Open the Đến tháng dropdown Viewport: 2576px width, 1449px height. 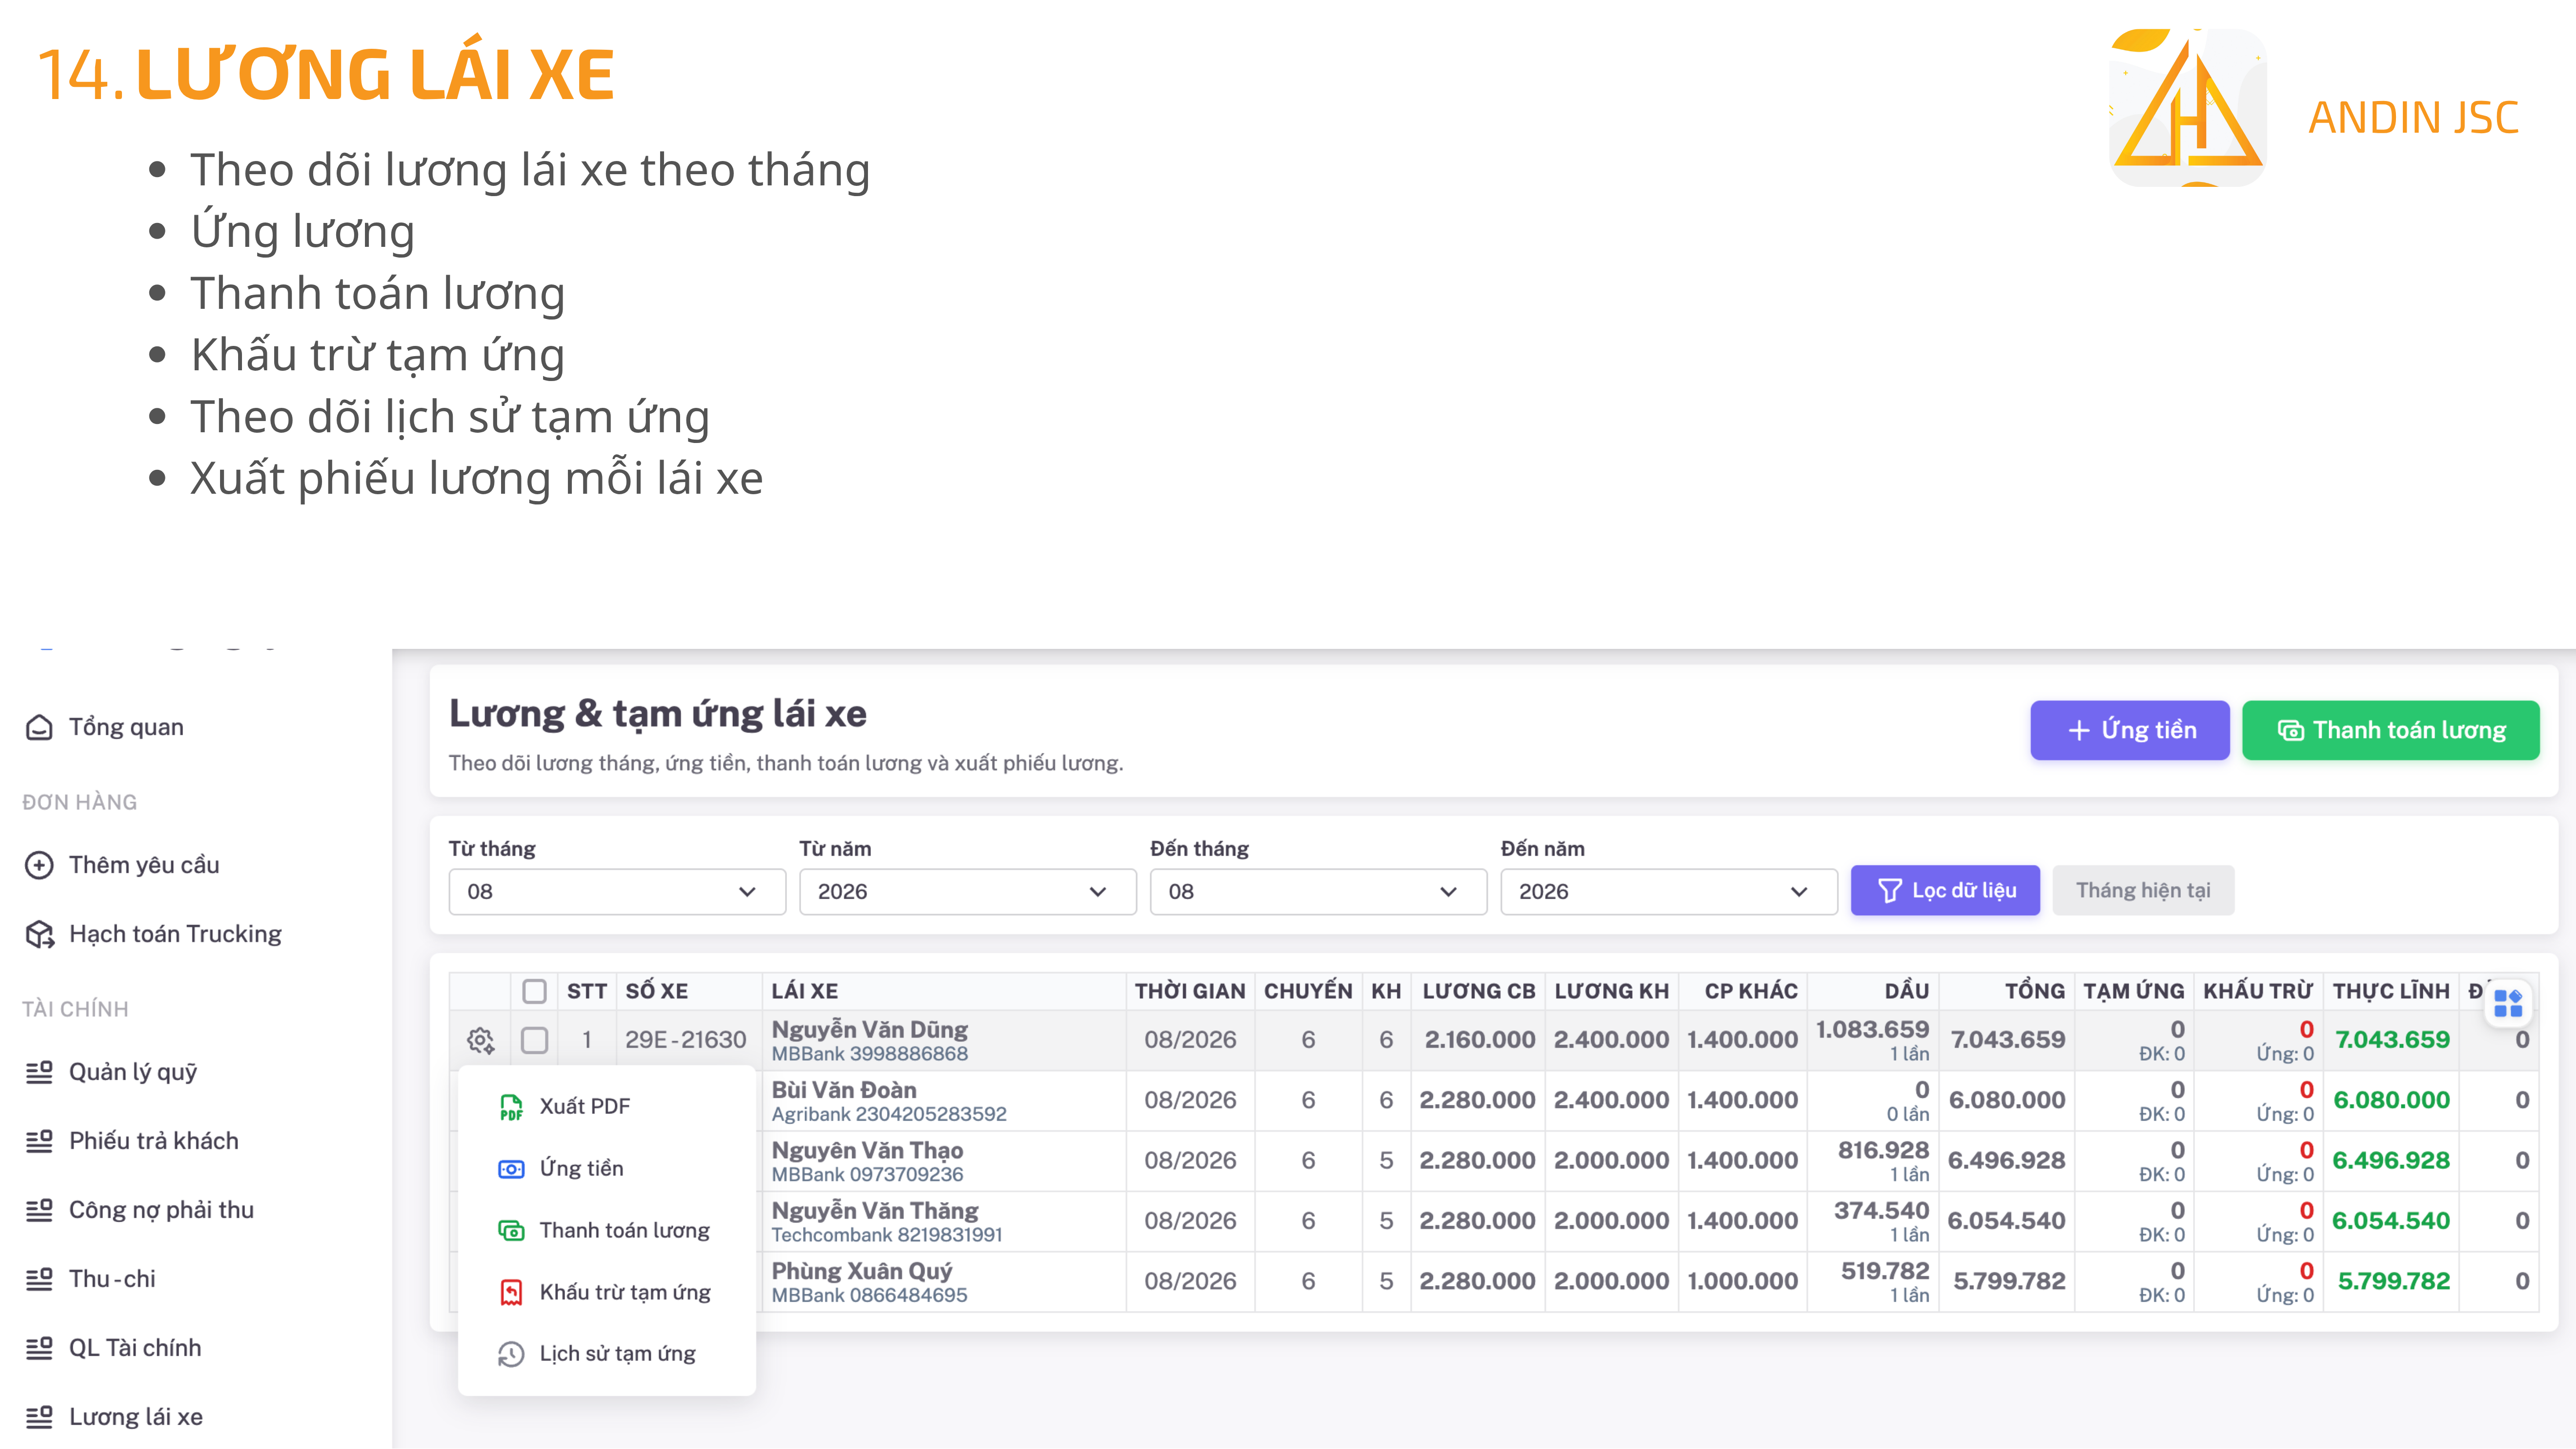pos(1318,891)
